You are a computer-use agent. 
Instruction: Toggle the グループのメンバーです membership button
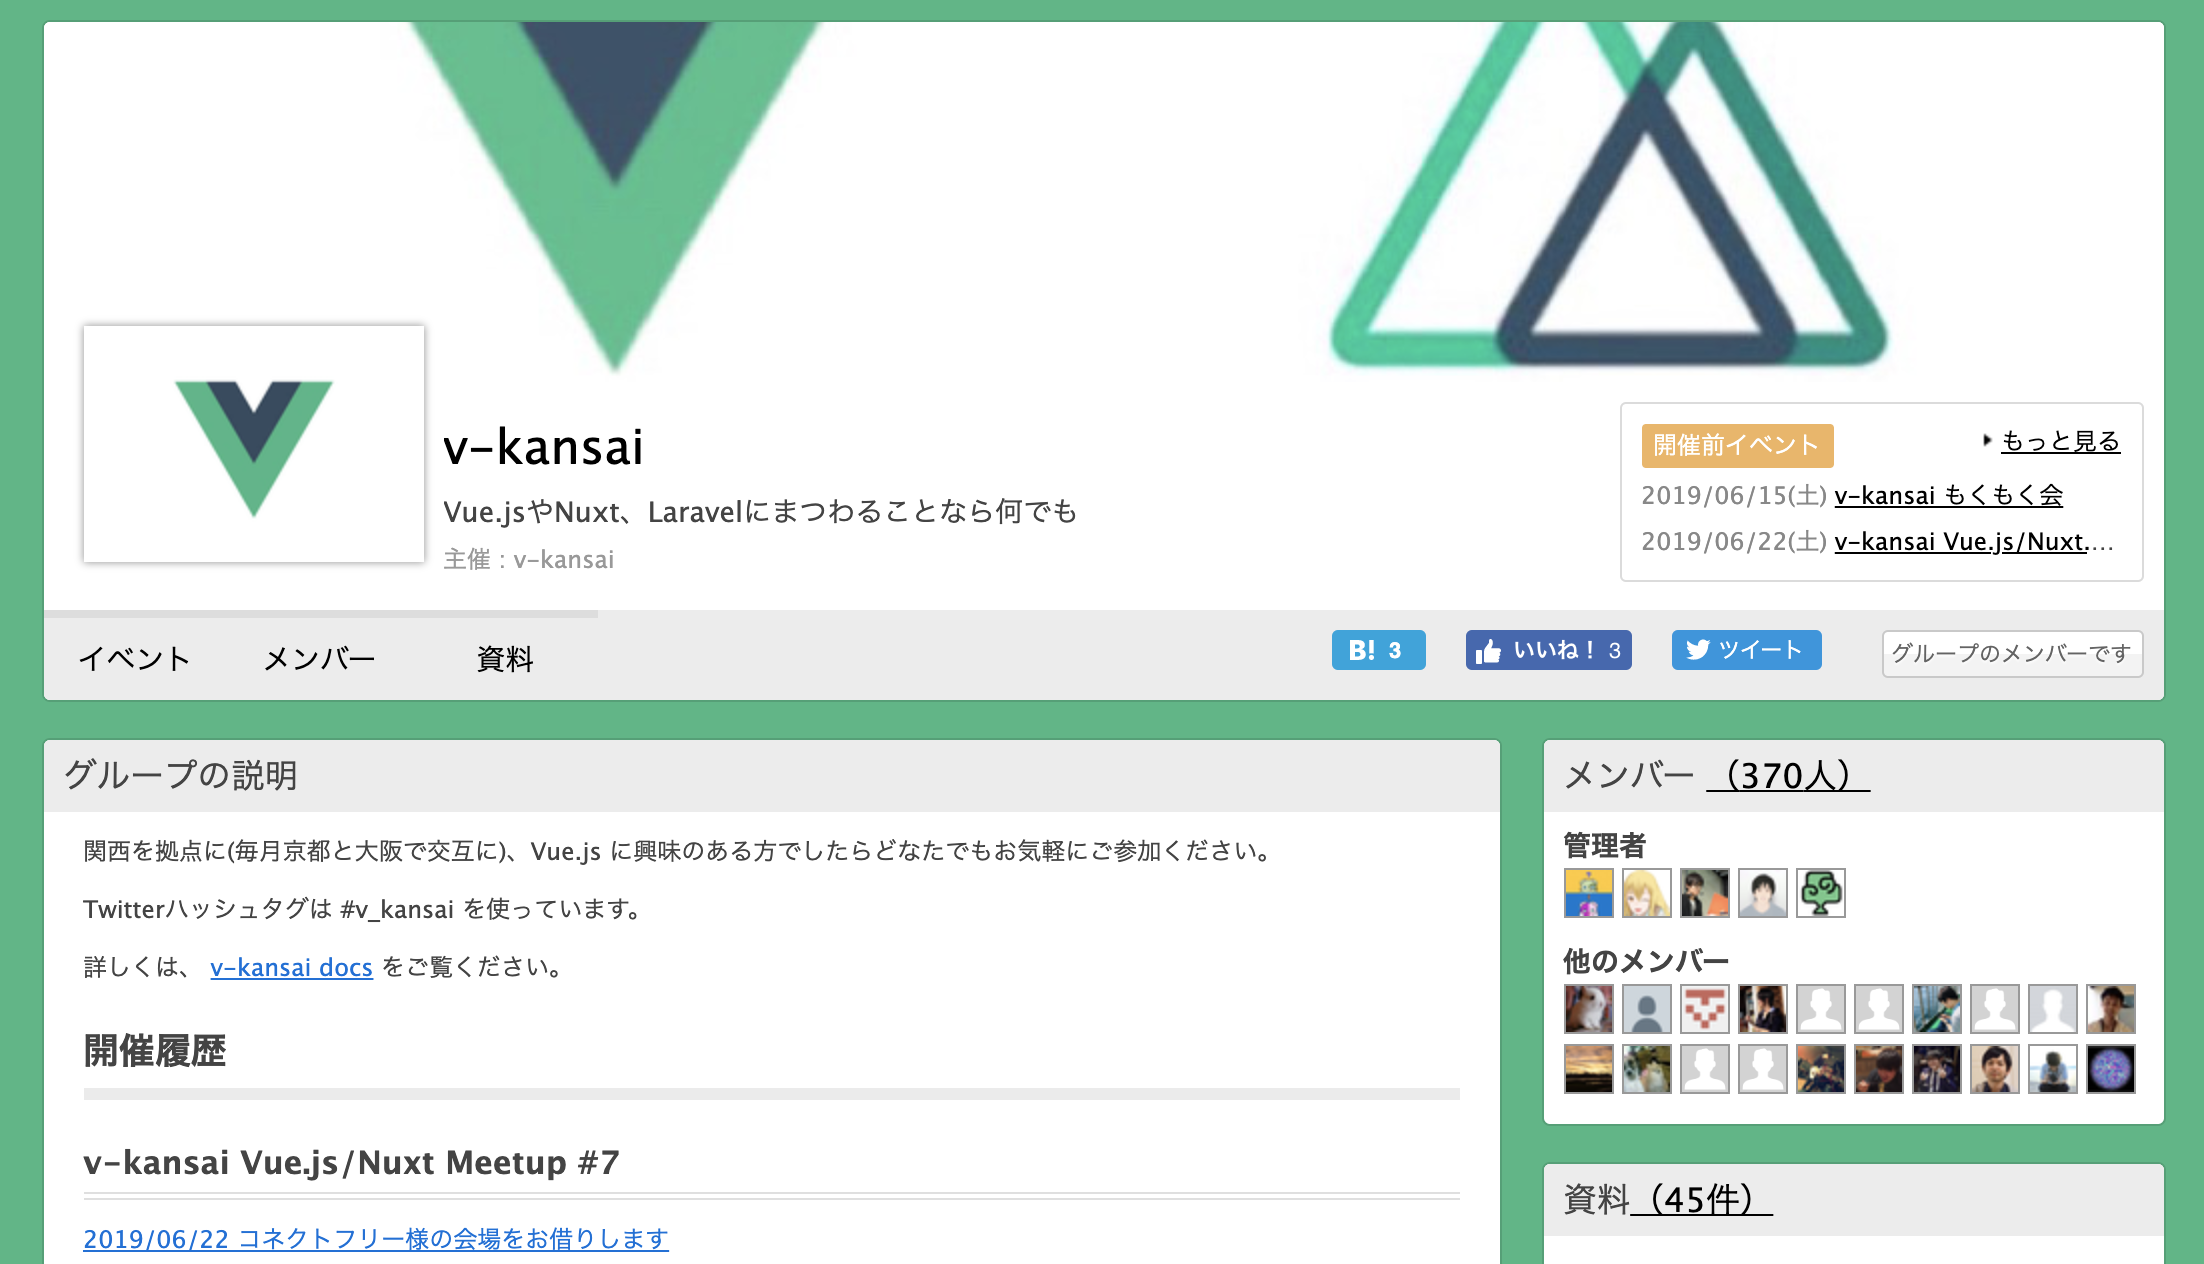pyautogui.click(x=2012, y=653)
